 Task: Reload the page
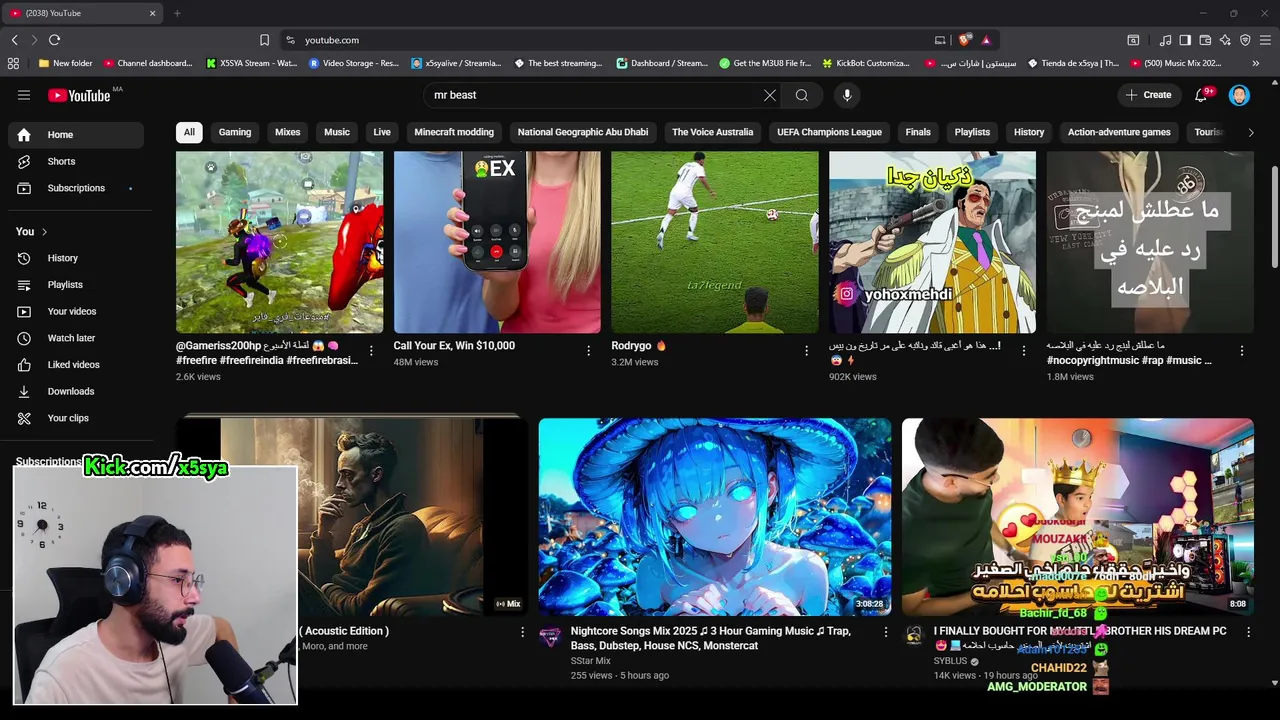click(54, 40)
